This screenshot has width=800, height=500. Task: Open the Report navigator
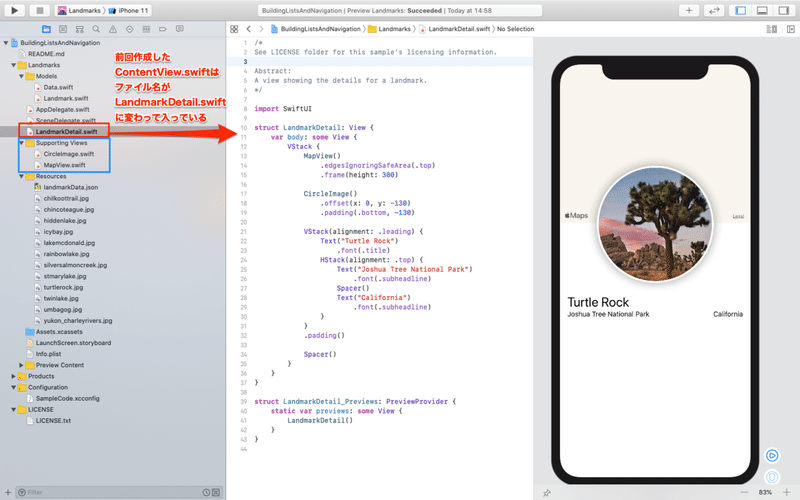180,29
